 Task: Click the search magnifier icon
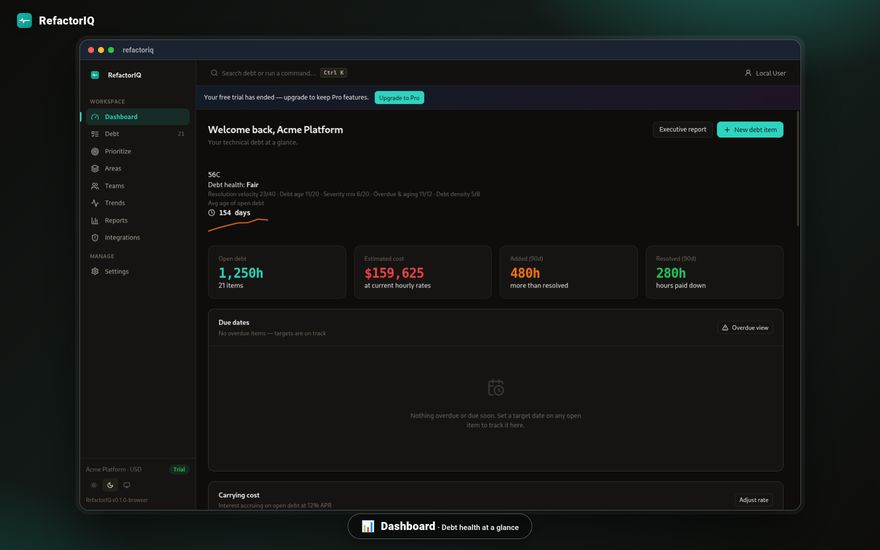click(214, 73)
